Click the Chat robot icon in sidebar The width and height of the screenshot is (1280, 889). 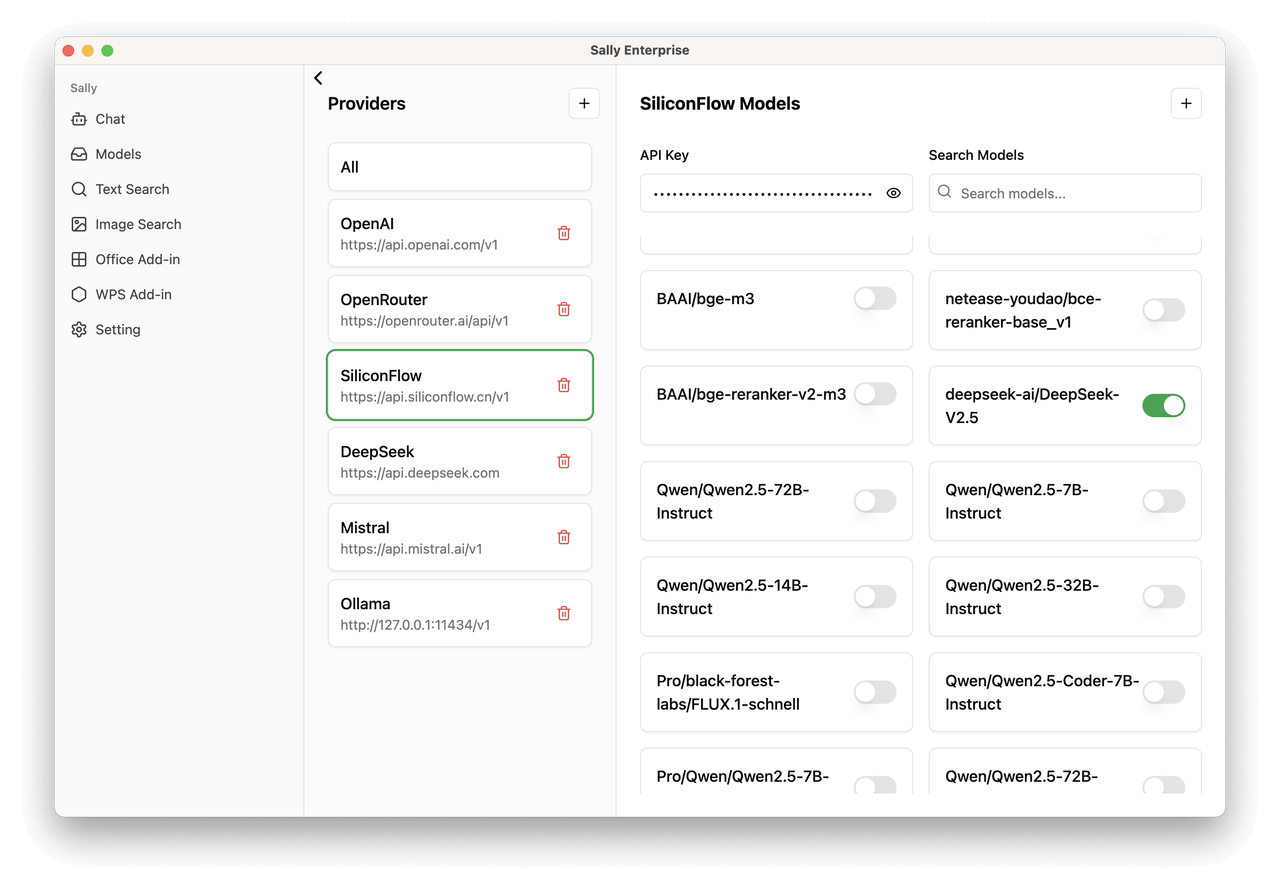(x=79, y=119)
